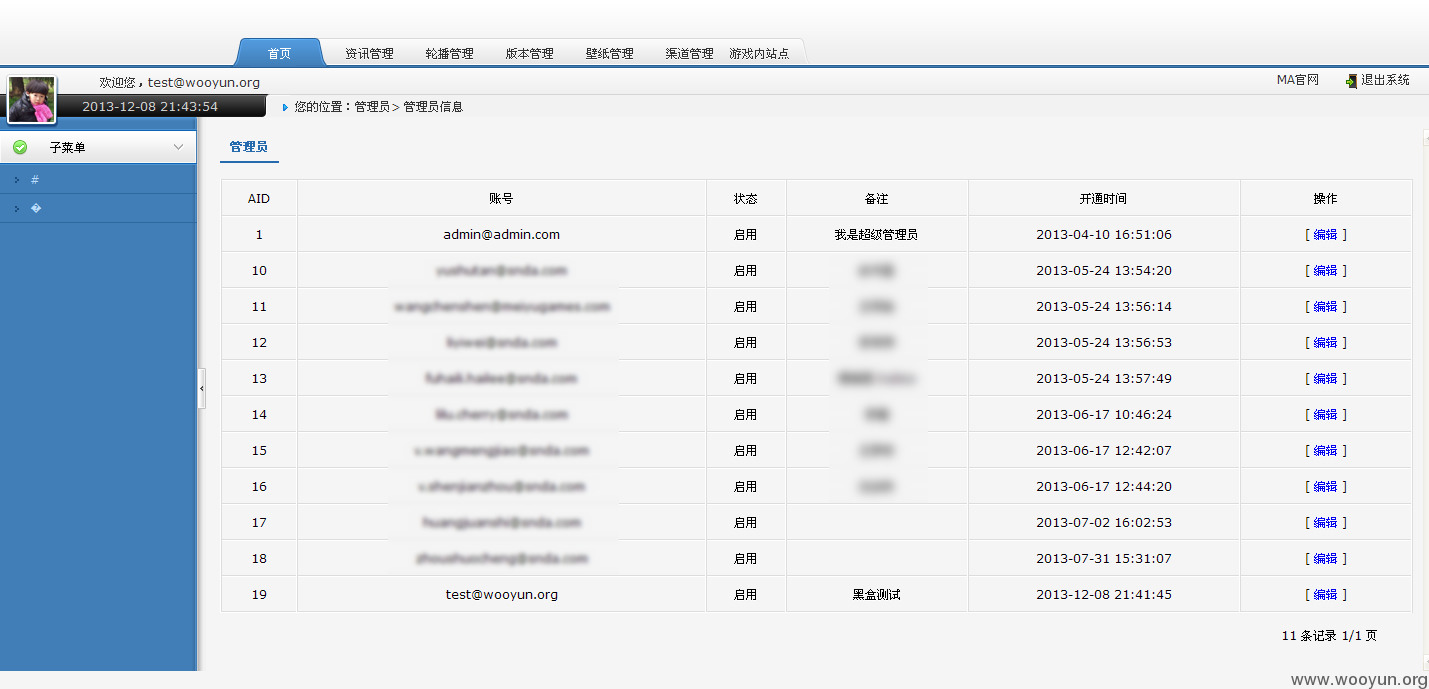This screenshot has height=689, width=1429.
Task: Click the green check icon beside 子菜单
Action: point(20,147)
